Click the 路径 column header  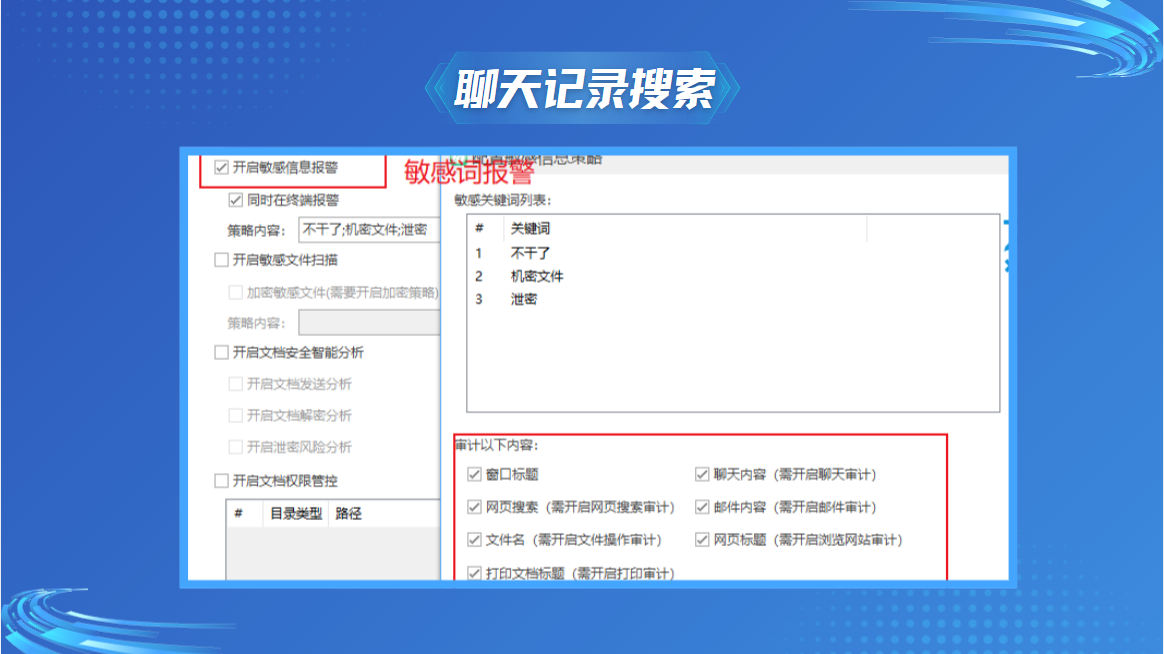[384, 514]
